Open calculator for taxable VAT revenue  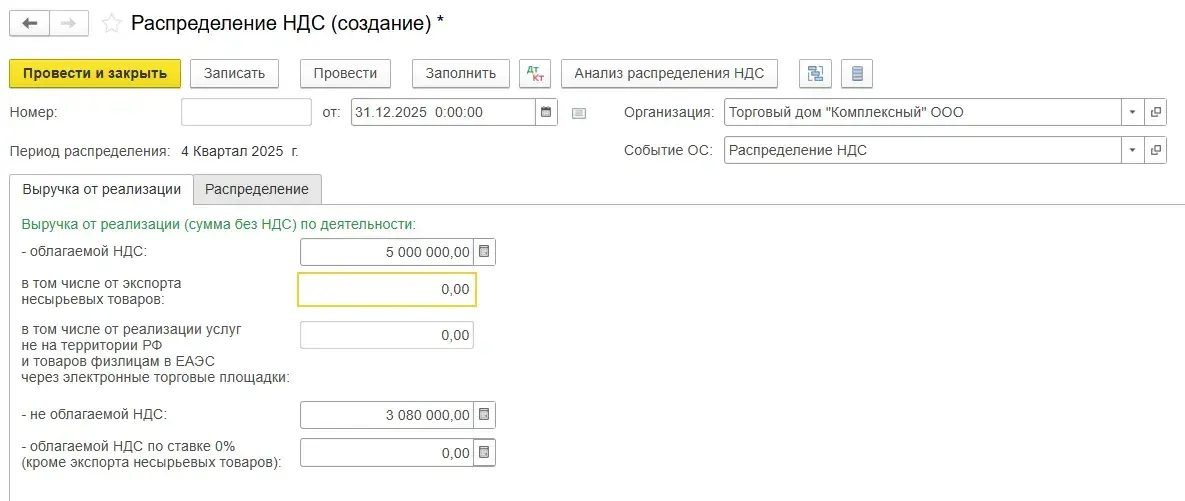[x=483, y=252]
